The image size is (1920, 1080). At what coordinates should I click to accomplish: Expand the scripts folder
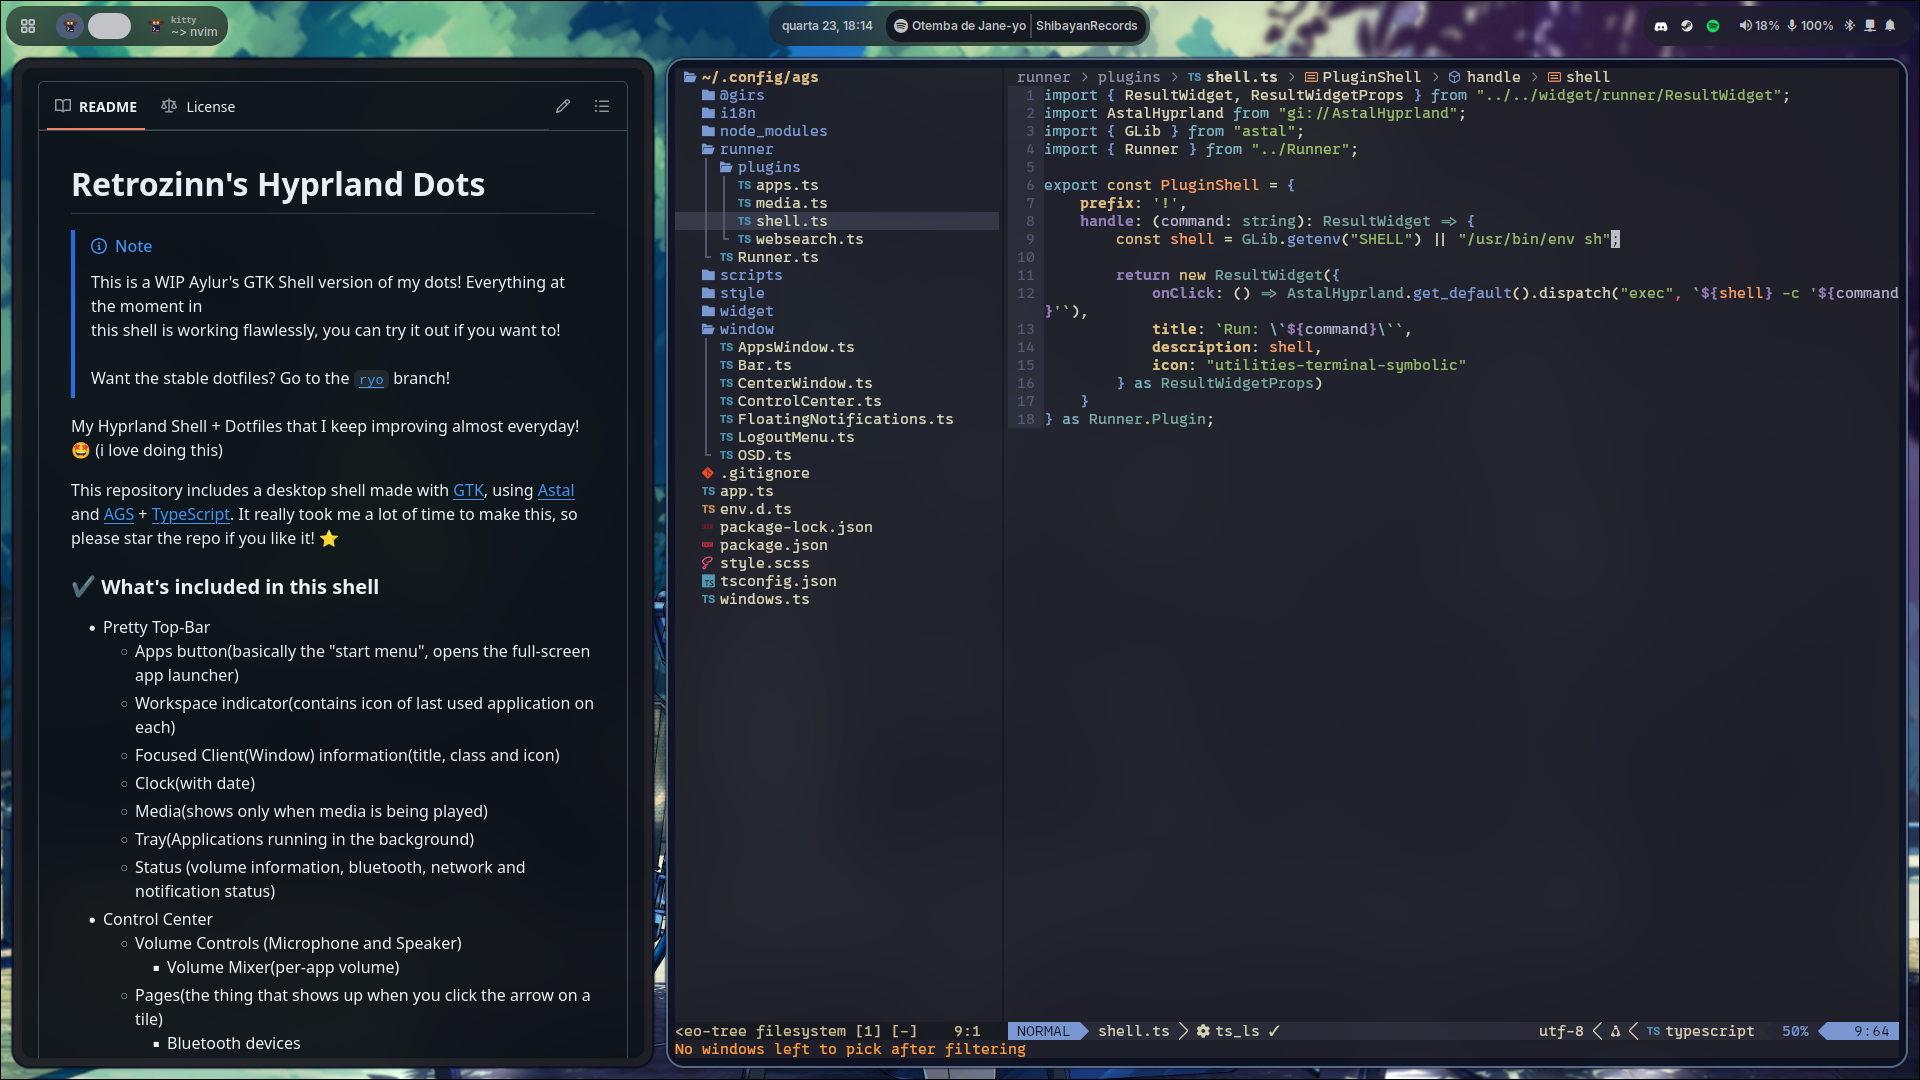coord(742,275)
